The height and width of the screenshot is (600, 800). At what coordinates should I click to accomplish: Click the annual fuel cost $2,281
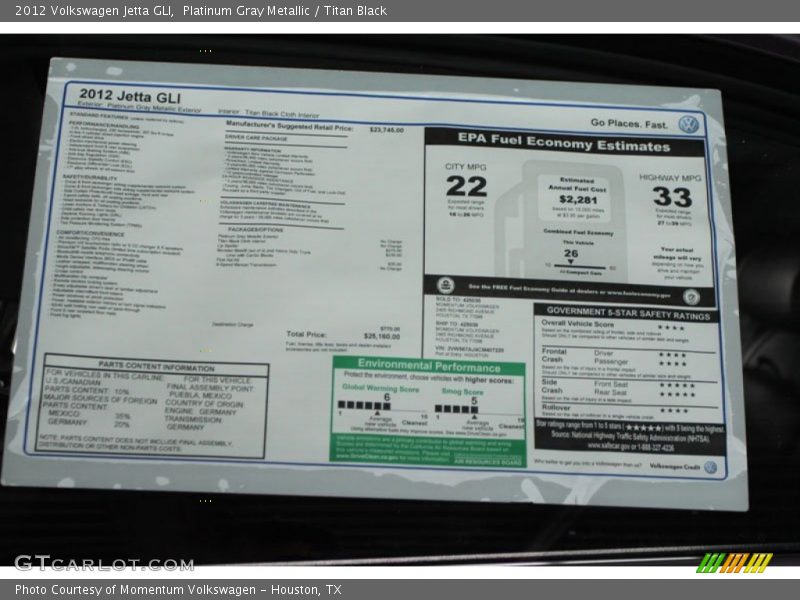tap(578, 199)
